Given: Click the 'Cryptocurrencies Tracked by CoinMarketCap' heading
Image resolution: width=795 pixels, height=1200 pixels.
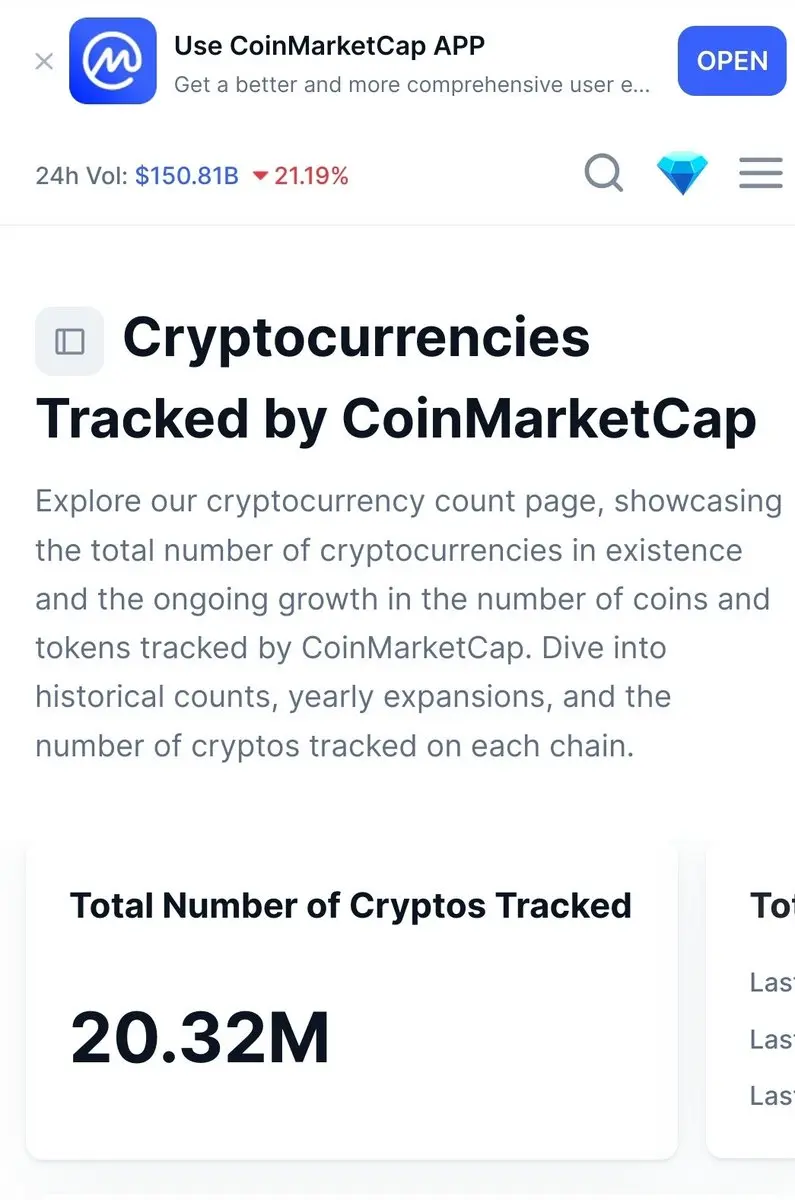Looking at the screenshot, I should [397, 379].
